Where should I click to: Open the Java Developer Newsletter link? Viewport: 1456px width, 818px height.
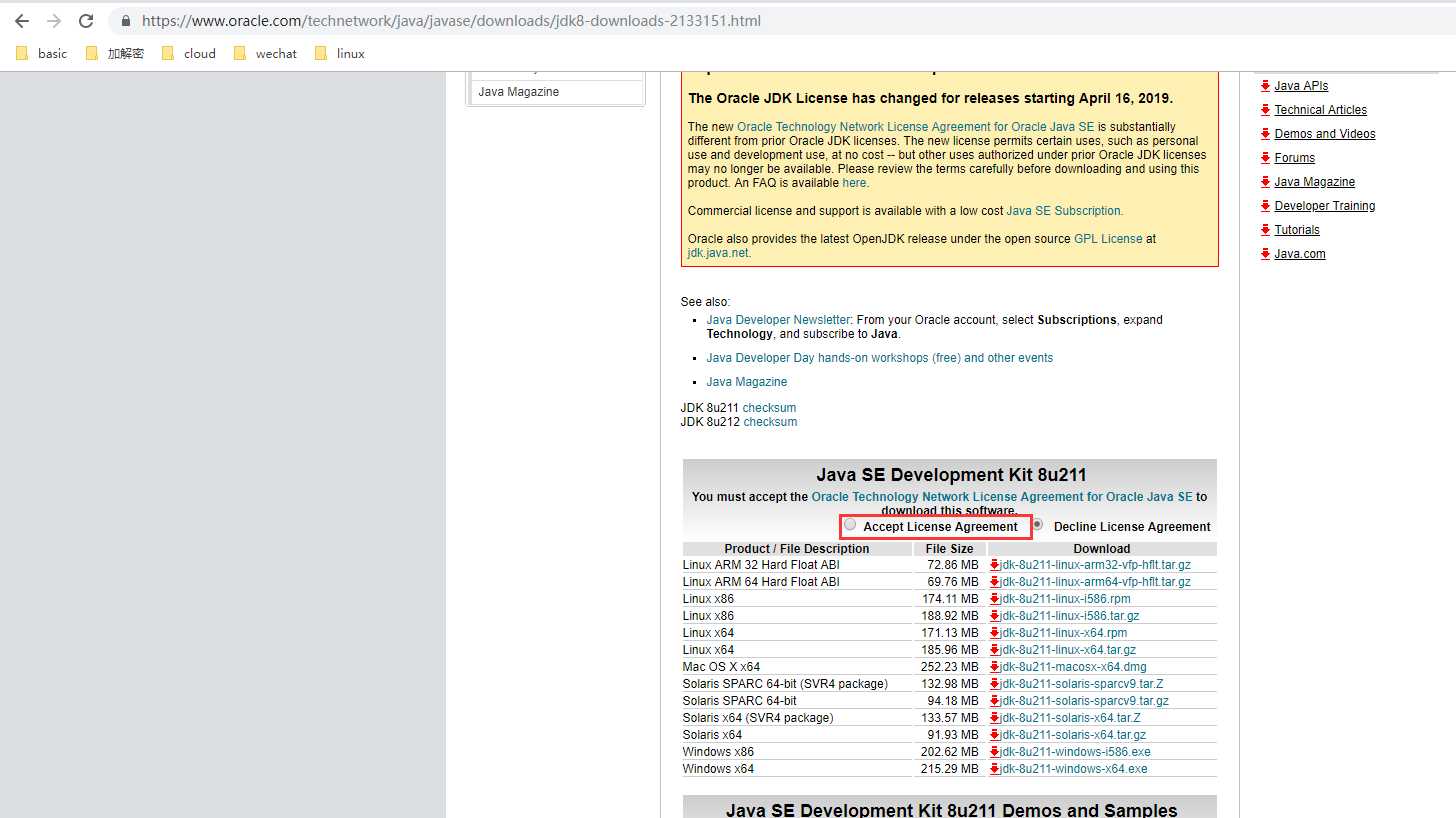(x=778, y=320)
